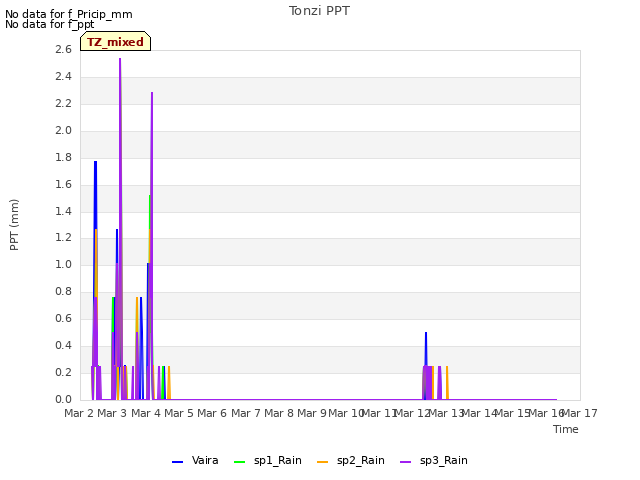
Task: Click the tall blue Vaira peak on Mar 2
Action: coord(95,162)
